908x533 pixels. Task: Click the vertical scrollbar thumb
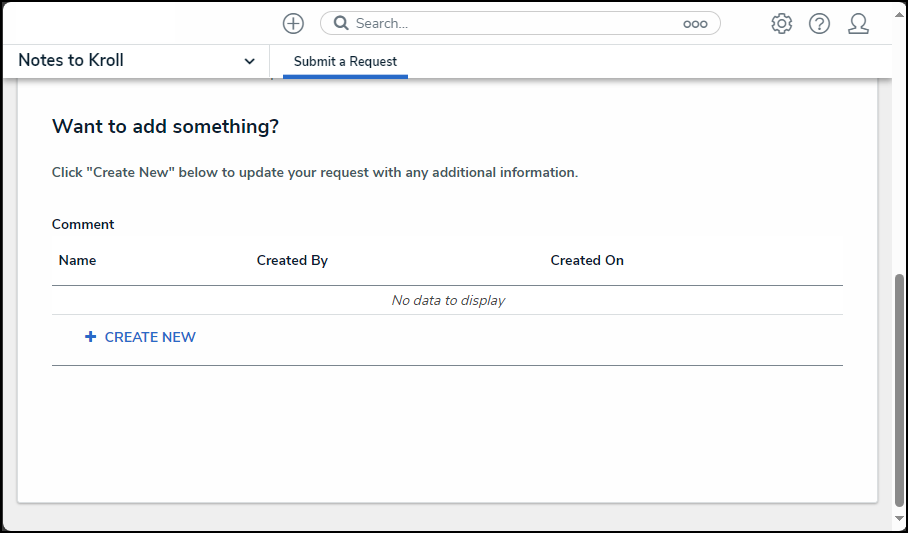pos(899,391)
